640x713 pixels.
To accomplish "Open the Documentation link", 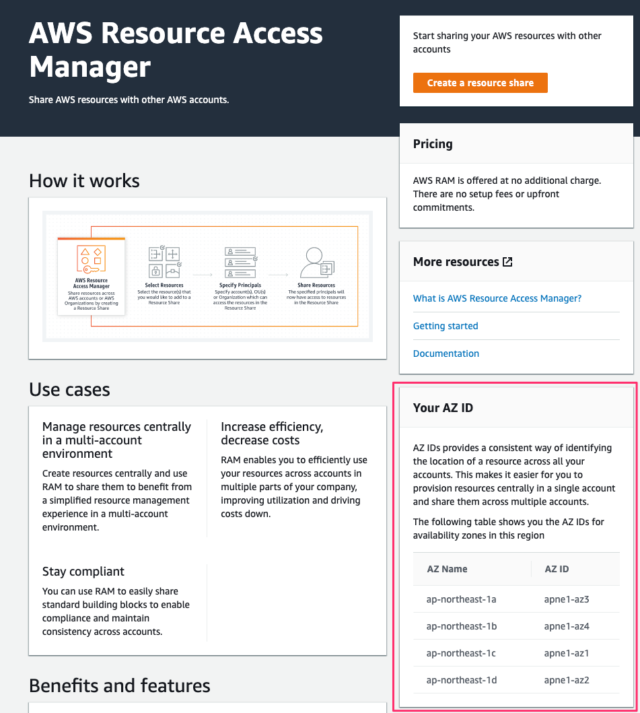I will tap(446, 353).
